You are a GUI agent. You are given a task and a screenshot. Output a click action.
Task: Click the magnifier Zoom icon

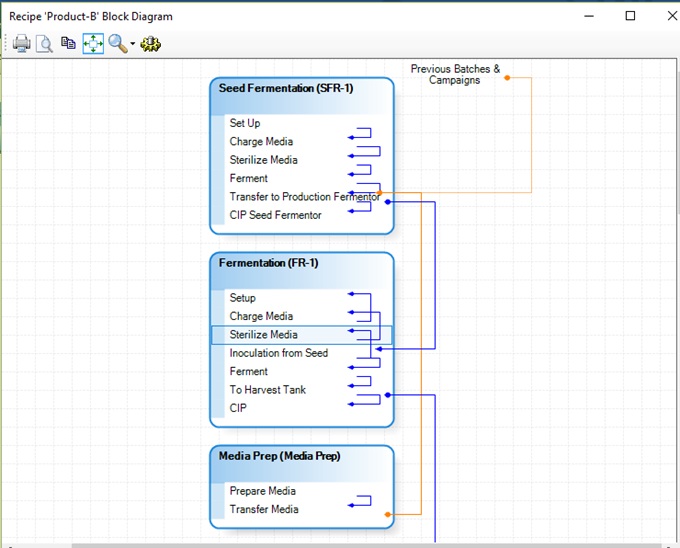tap(117, 44)
